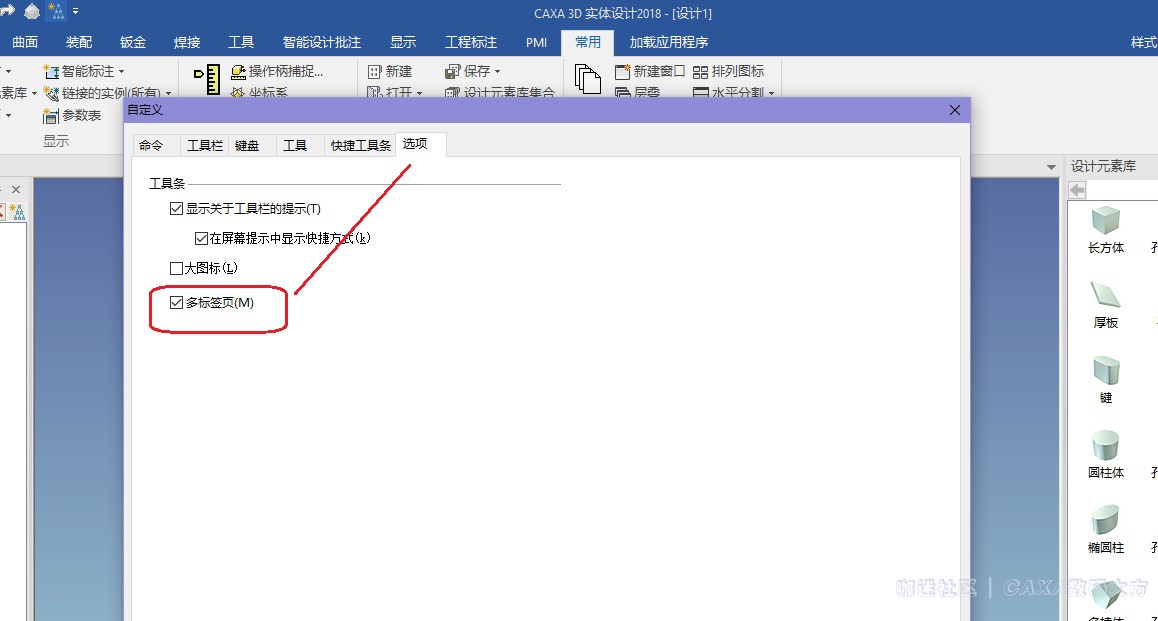The image size is (1158, 621).
Task: Select the 厚板 element
Action: point(1106,305)
